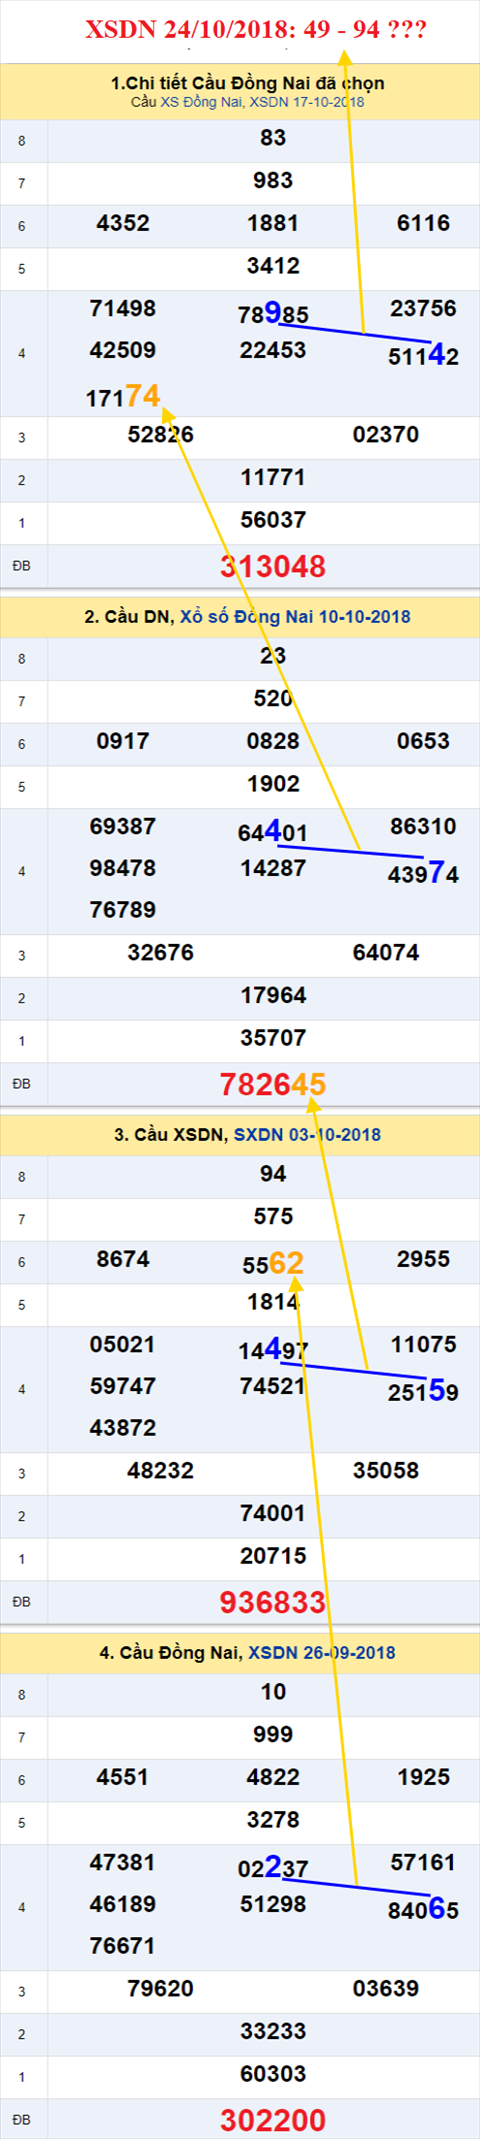
Task: Click the number 71498
Action: tap(123, 308)
